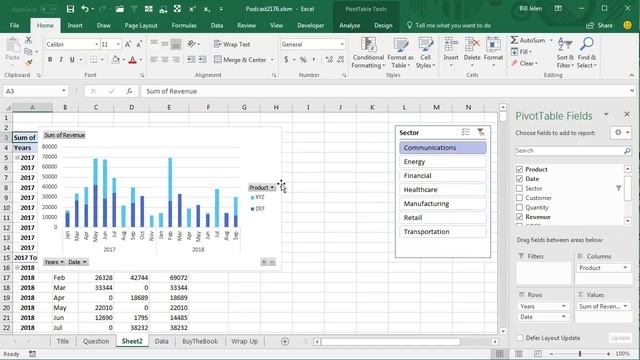This screenshot has width=640, height=360.
Task: Toggle the Revenue field checkbox
Action: click(x=519, y=217)
